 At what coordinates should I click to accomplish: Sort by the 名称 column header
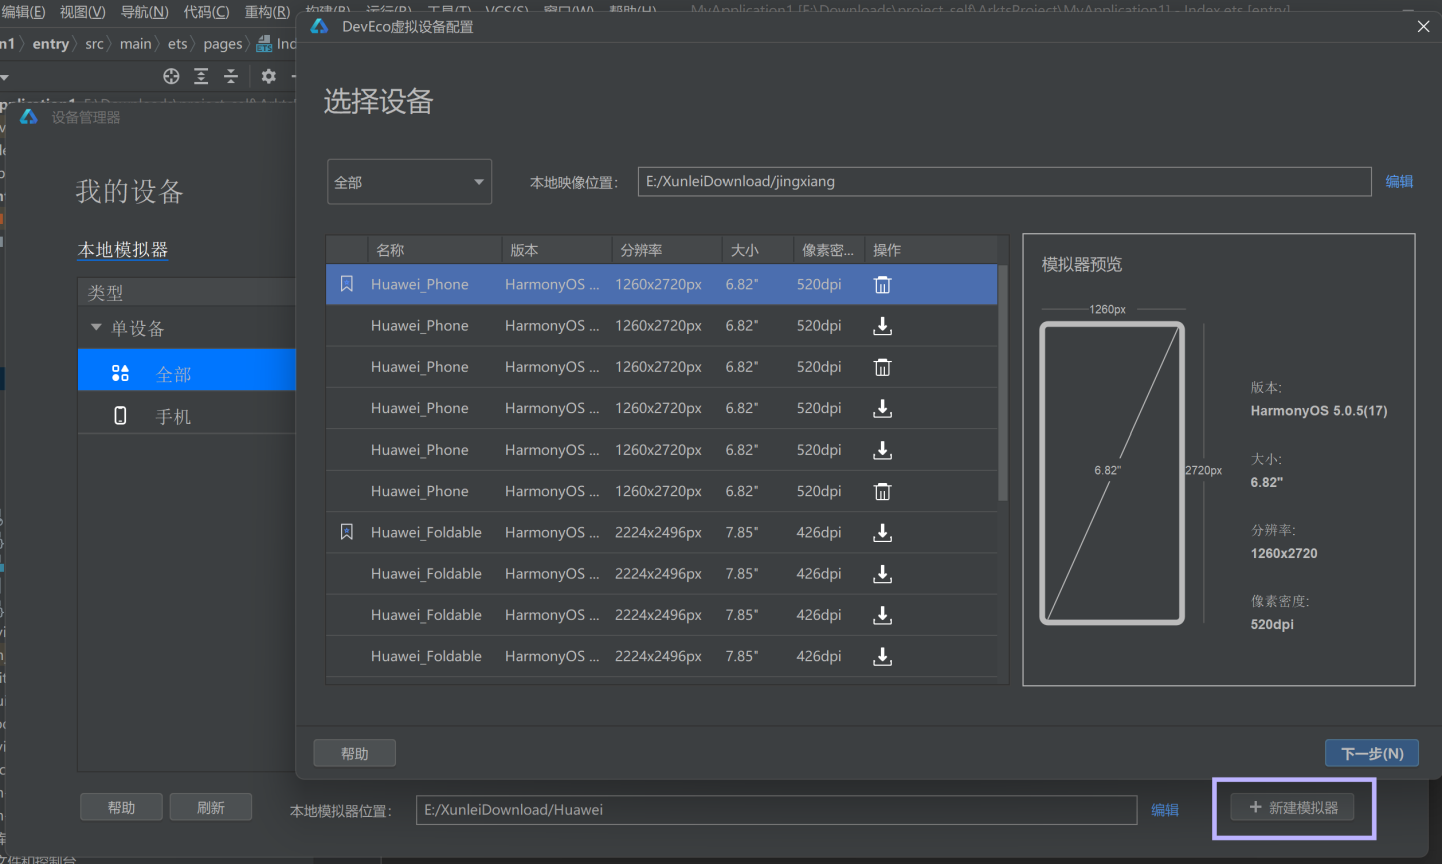(433, 250)
